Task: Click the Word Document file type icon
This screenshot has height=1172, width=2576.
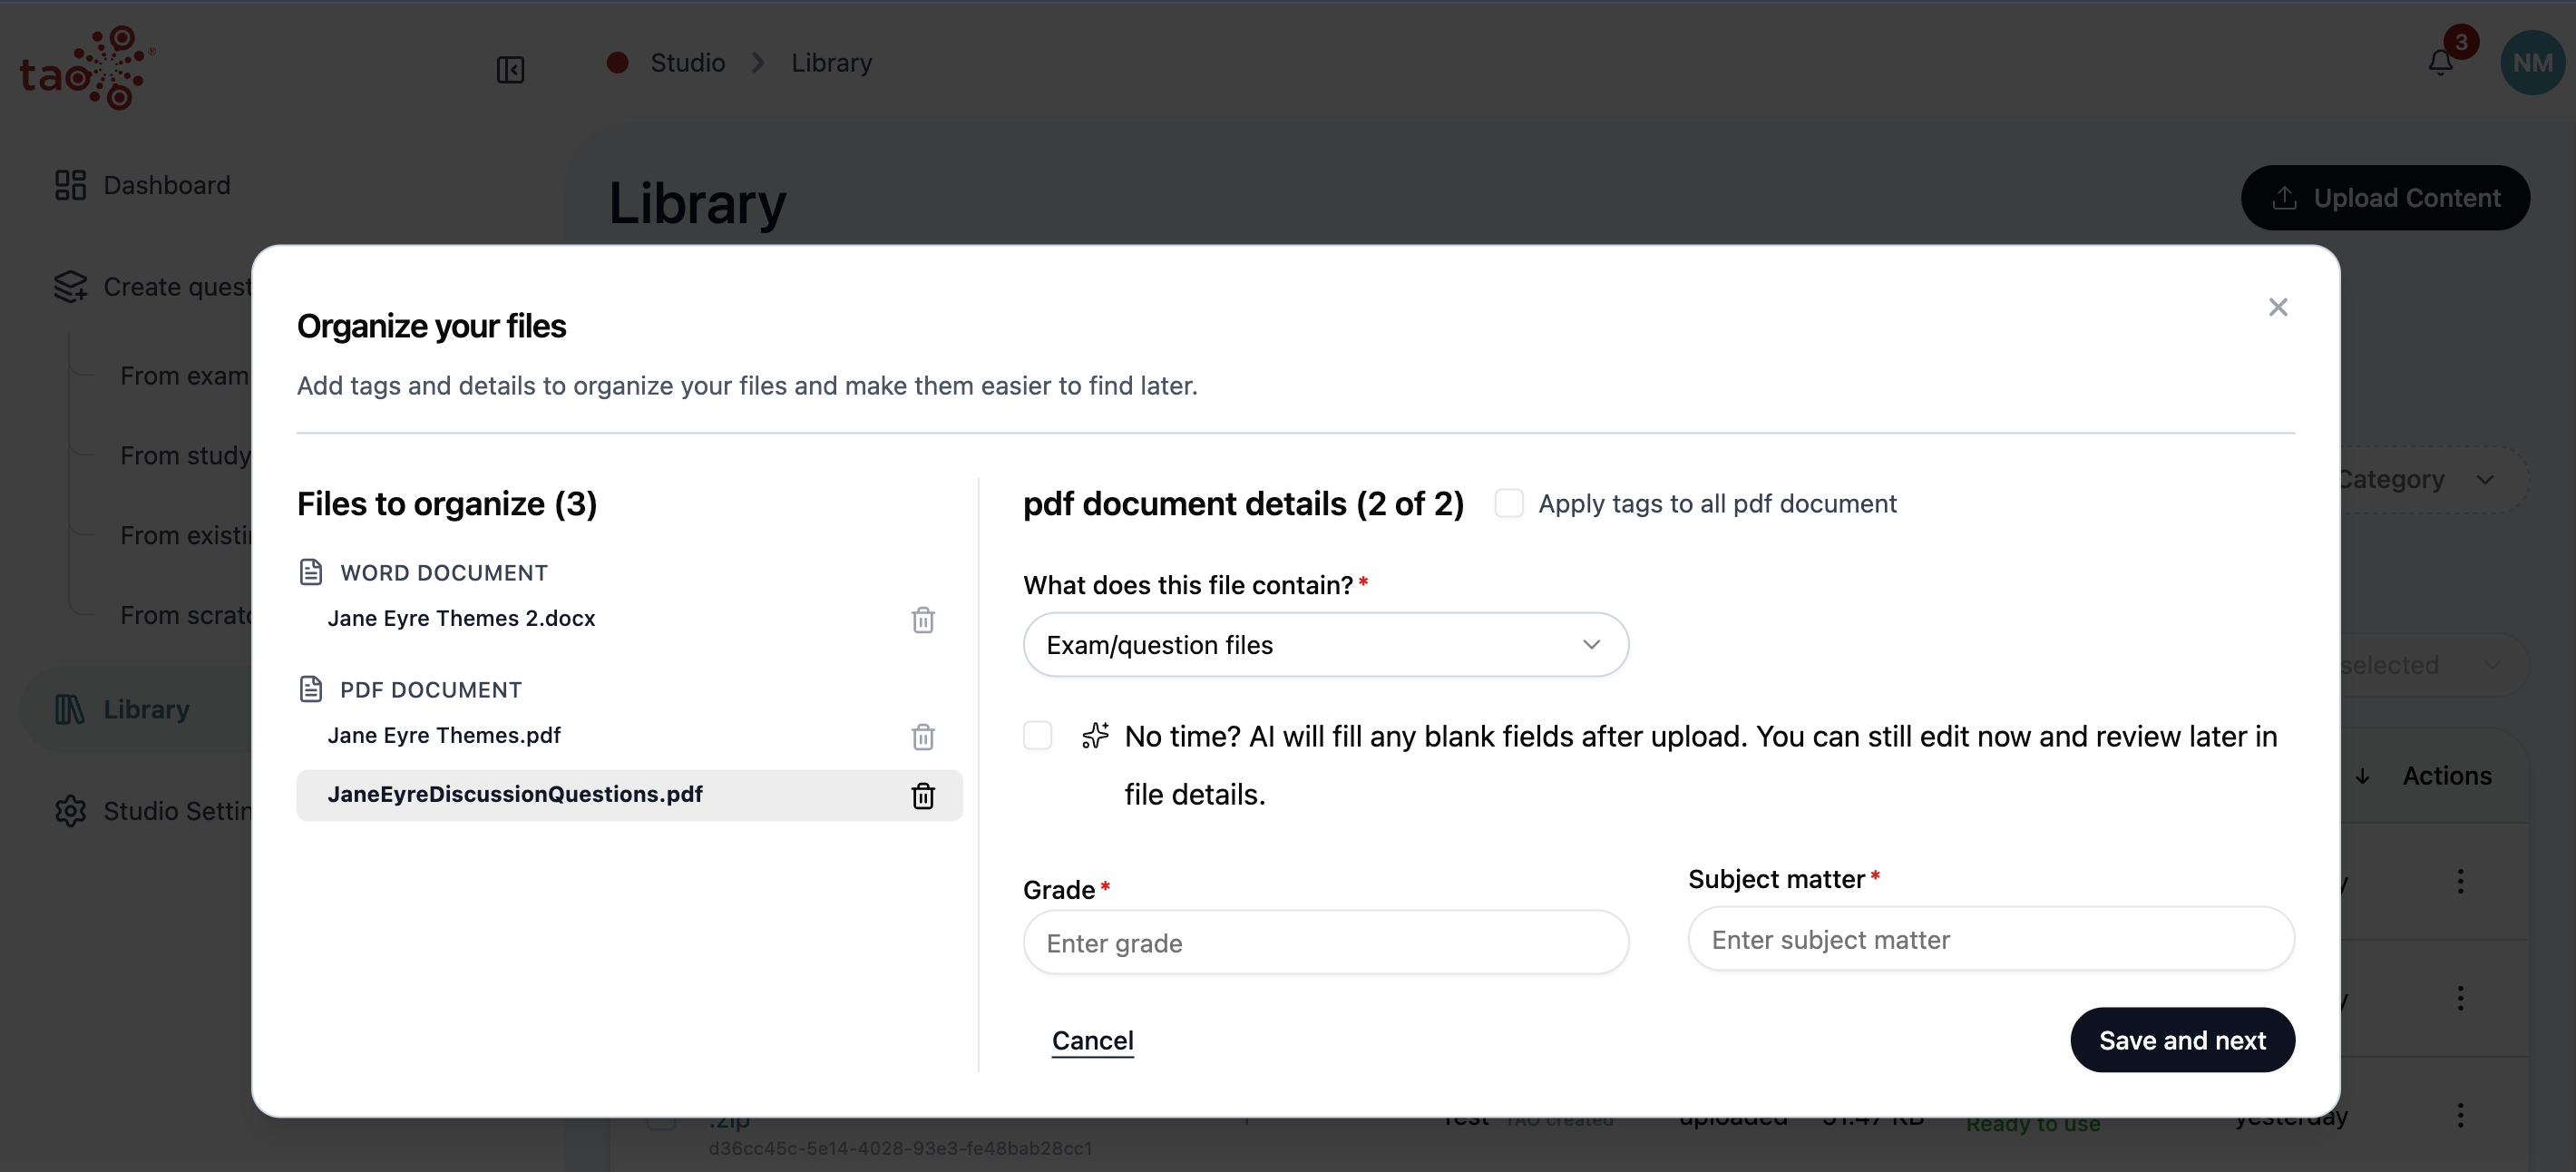Action: pyautogui.click(x=311, y=572)
